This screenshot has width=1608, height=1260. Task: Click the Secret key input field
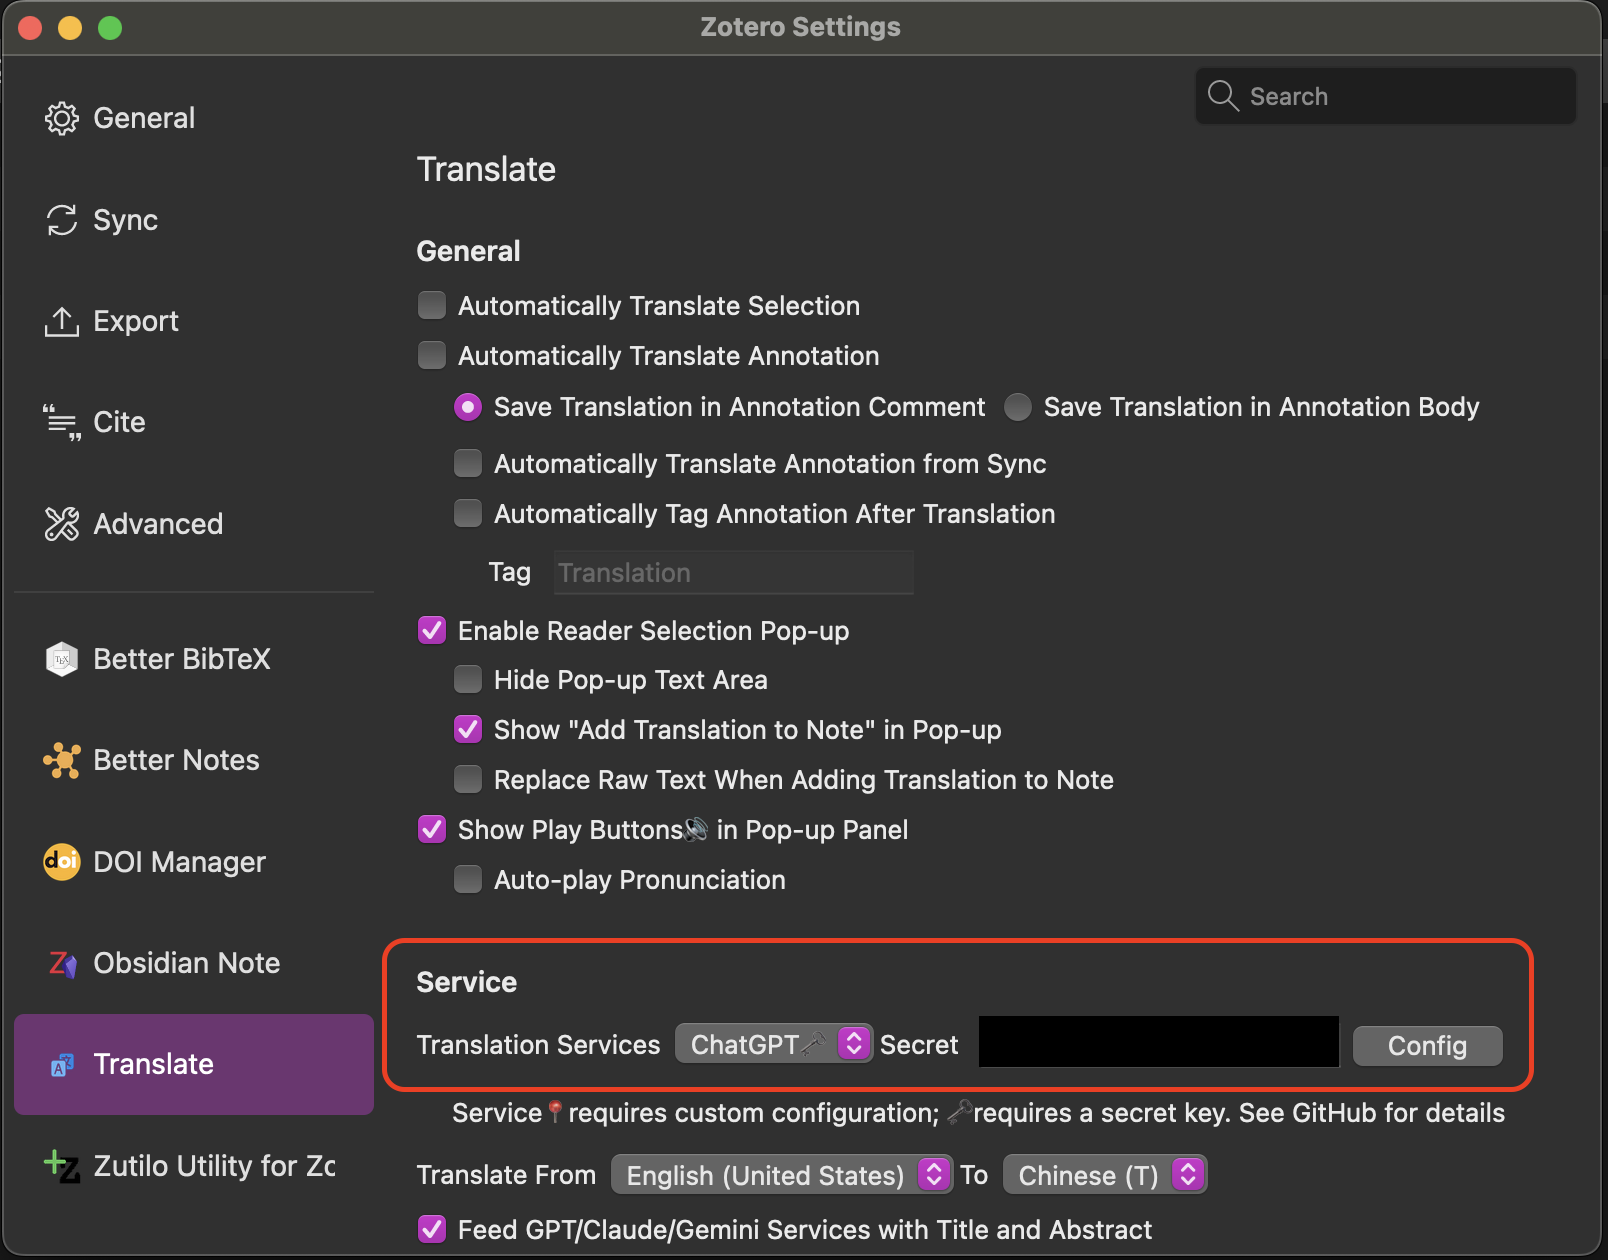click(x=1158, y=1043)
